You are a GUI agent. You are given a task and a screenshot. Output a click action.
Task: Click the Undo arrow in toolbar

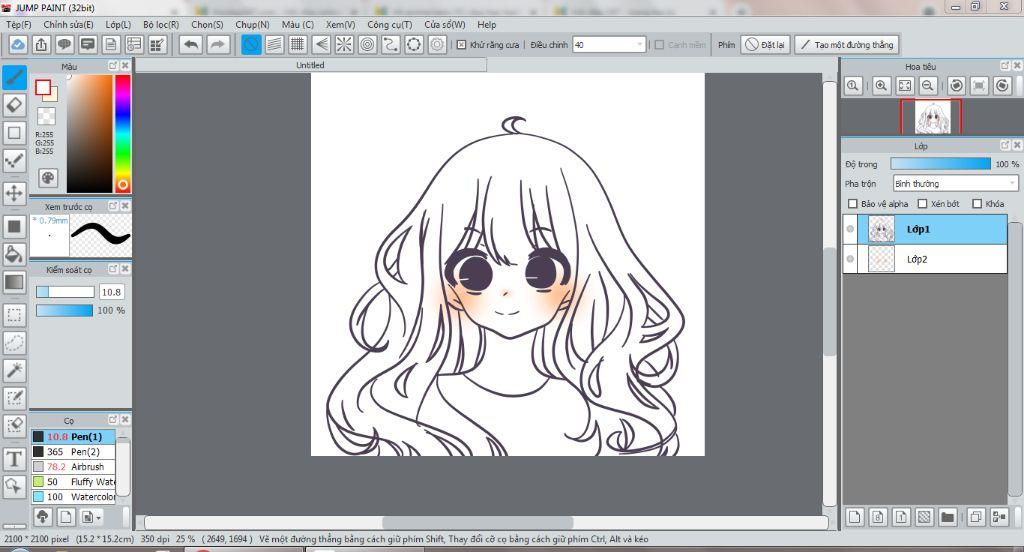point(191,44)
